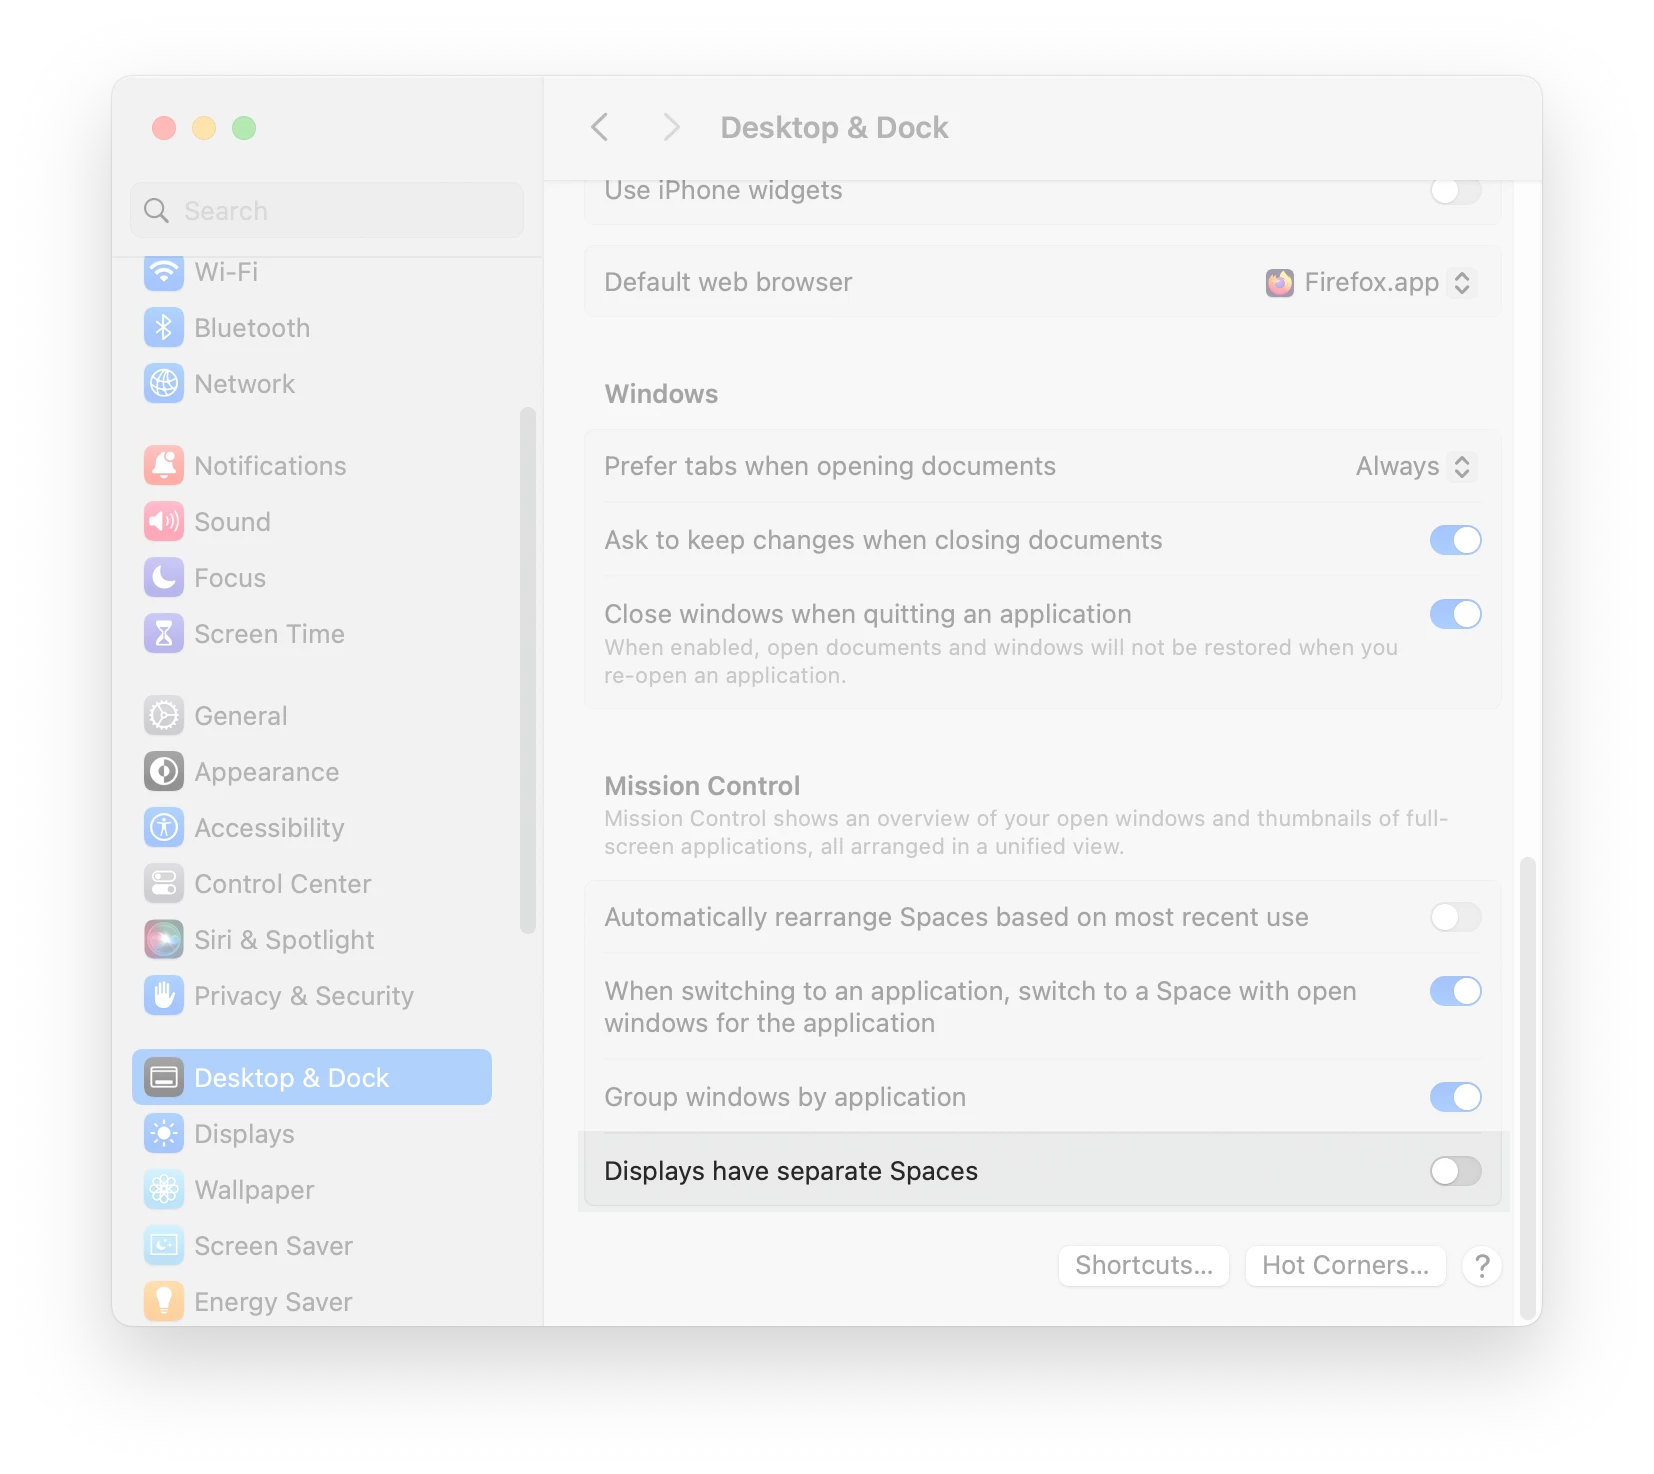The width and height of the screenshot is (1654, 1474).
Task: Click the Privacy & Security hand icon
Action: [164, 995]
